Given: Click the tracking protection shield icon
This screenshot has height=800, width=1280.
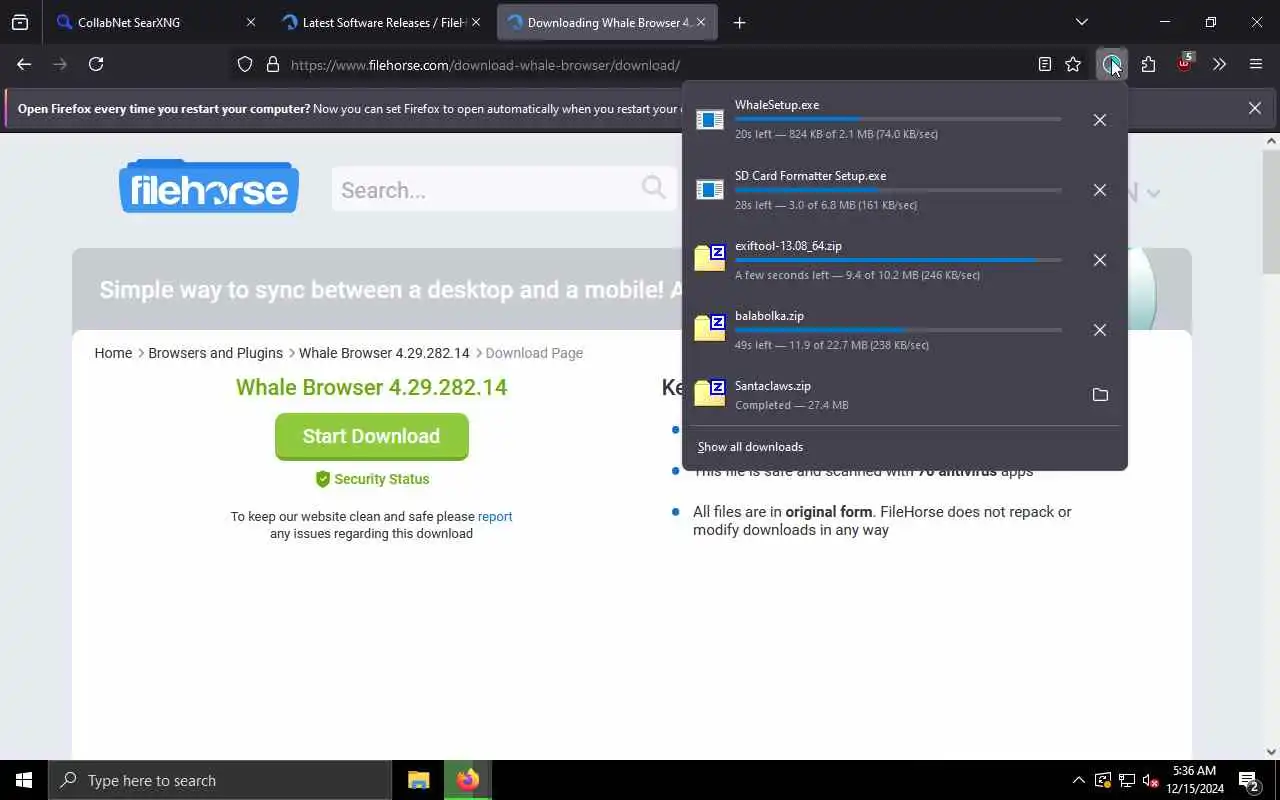Looking at the screenshot, I should click(245, 65).
